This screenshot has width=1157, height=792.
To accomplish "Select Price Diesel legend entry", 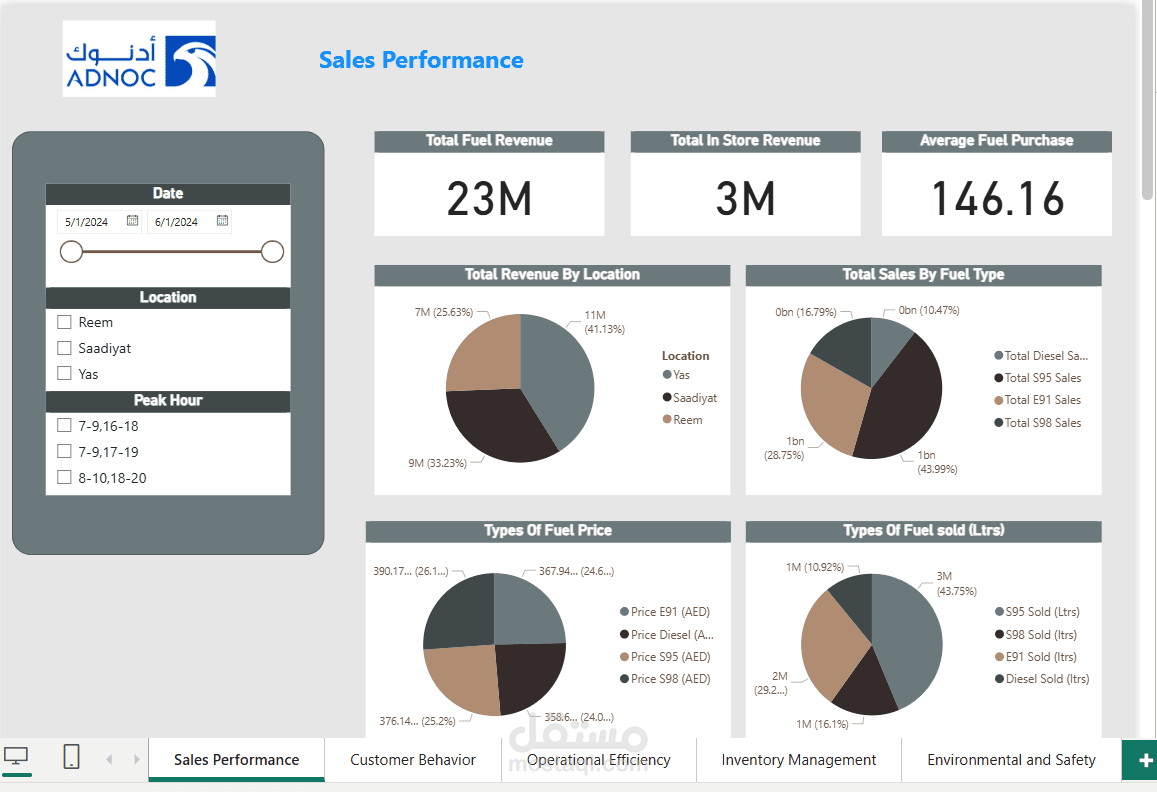I will point(666,635).
